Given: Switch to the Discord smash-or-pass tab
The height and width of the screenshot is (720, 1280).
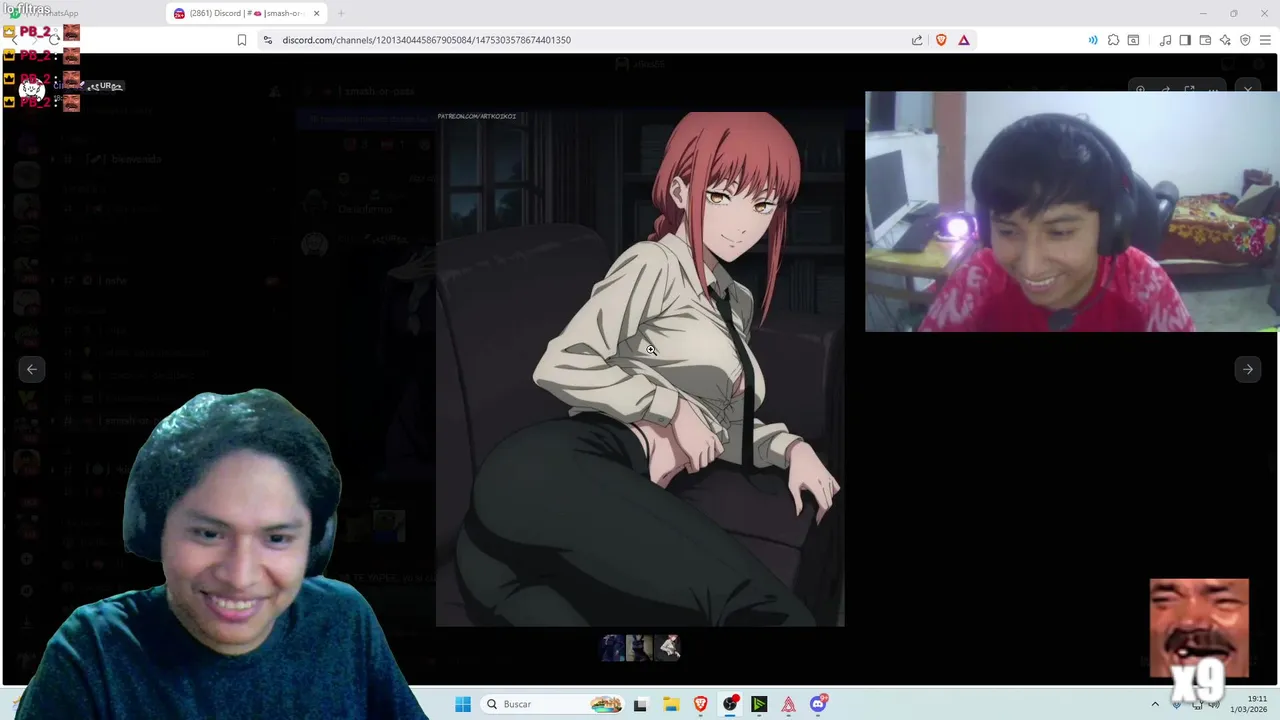Looking at the screenshot, I should [x=247, y=13].
